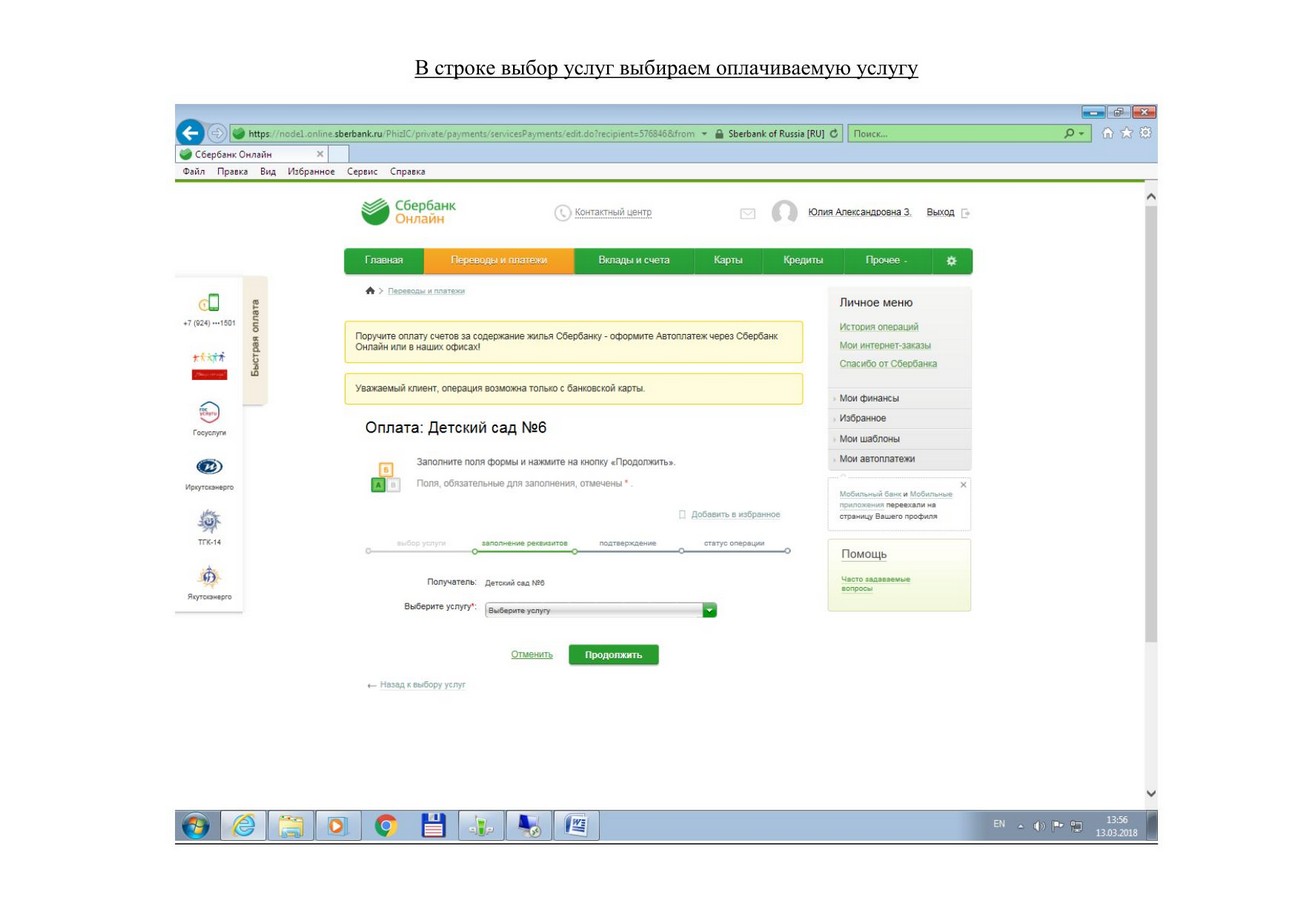Viewport: 1300px width, 920px height.
Task: Click the browser Поиск search field
Action: pos(953,134)
